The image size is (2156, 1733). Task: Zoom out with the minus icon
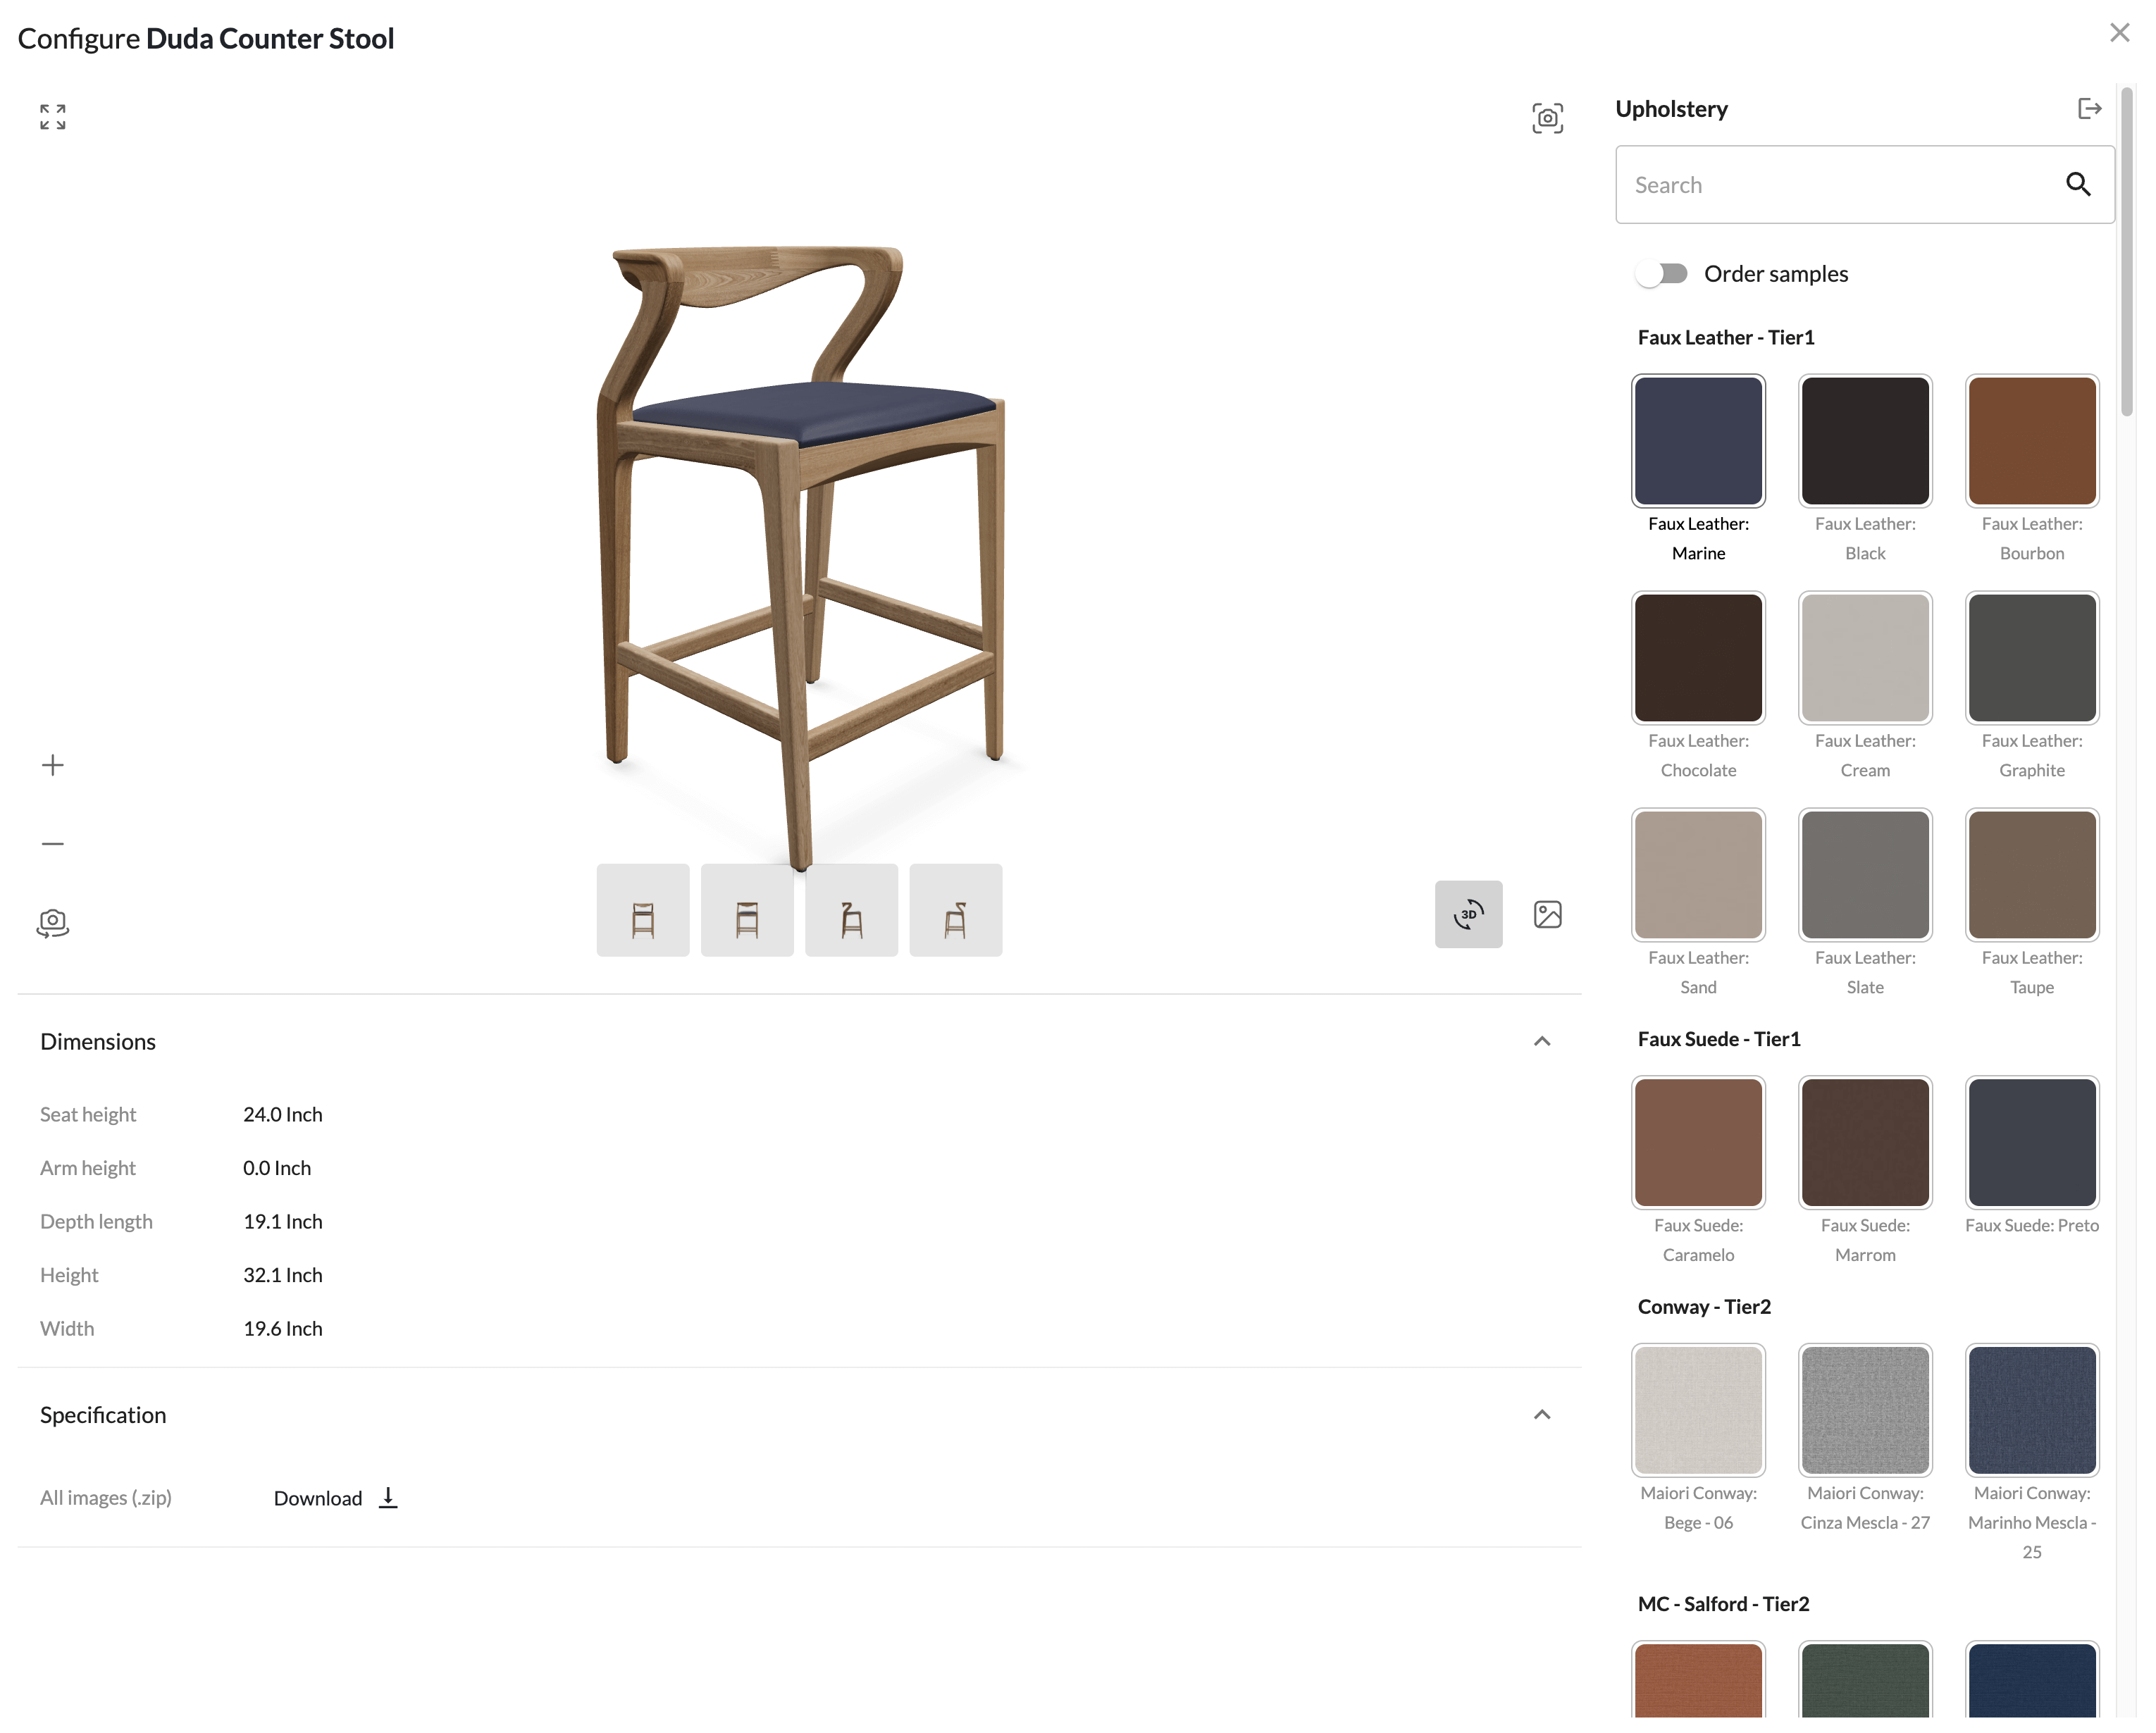[x=53, y=843]
